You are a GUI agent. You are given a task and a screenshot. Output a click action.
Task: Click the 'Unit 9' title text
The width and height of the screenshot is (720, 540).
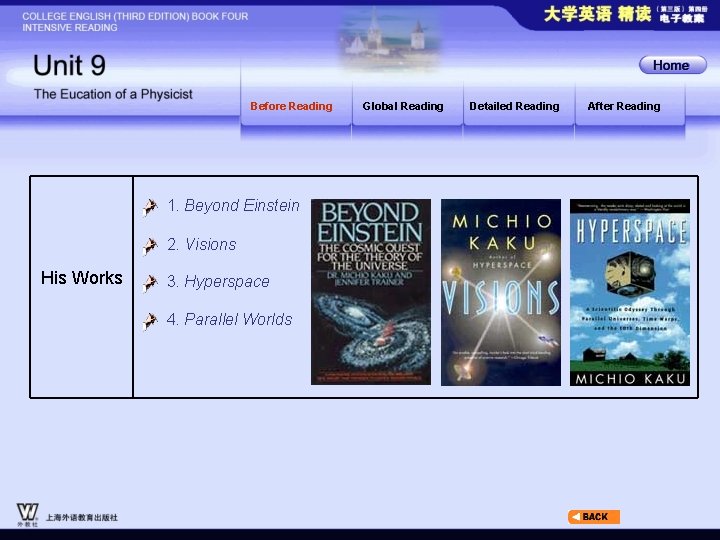point(69,65)
